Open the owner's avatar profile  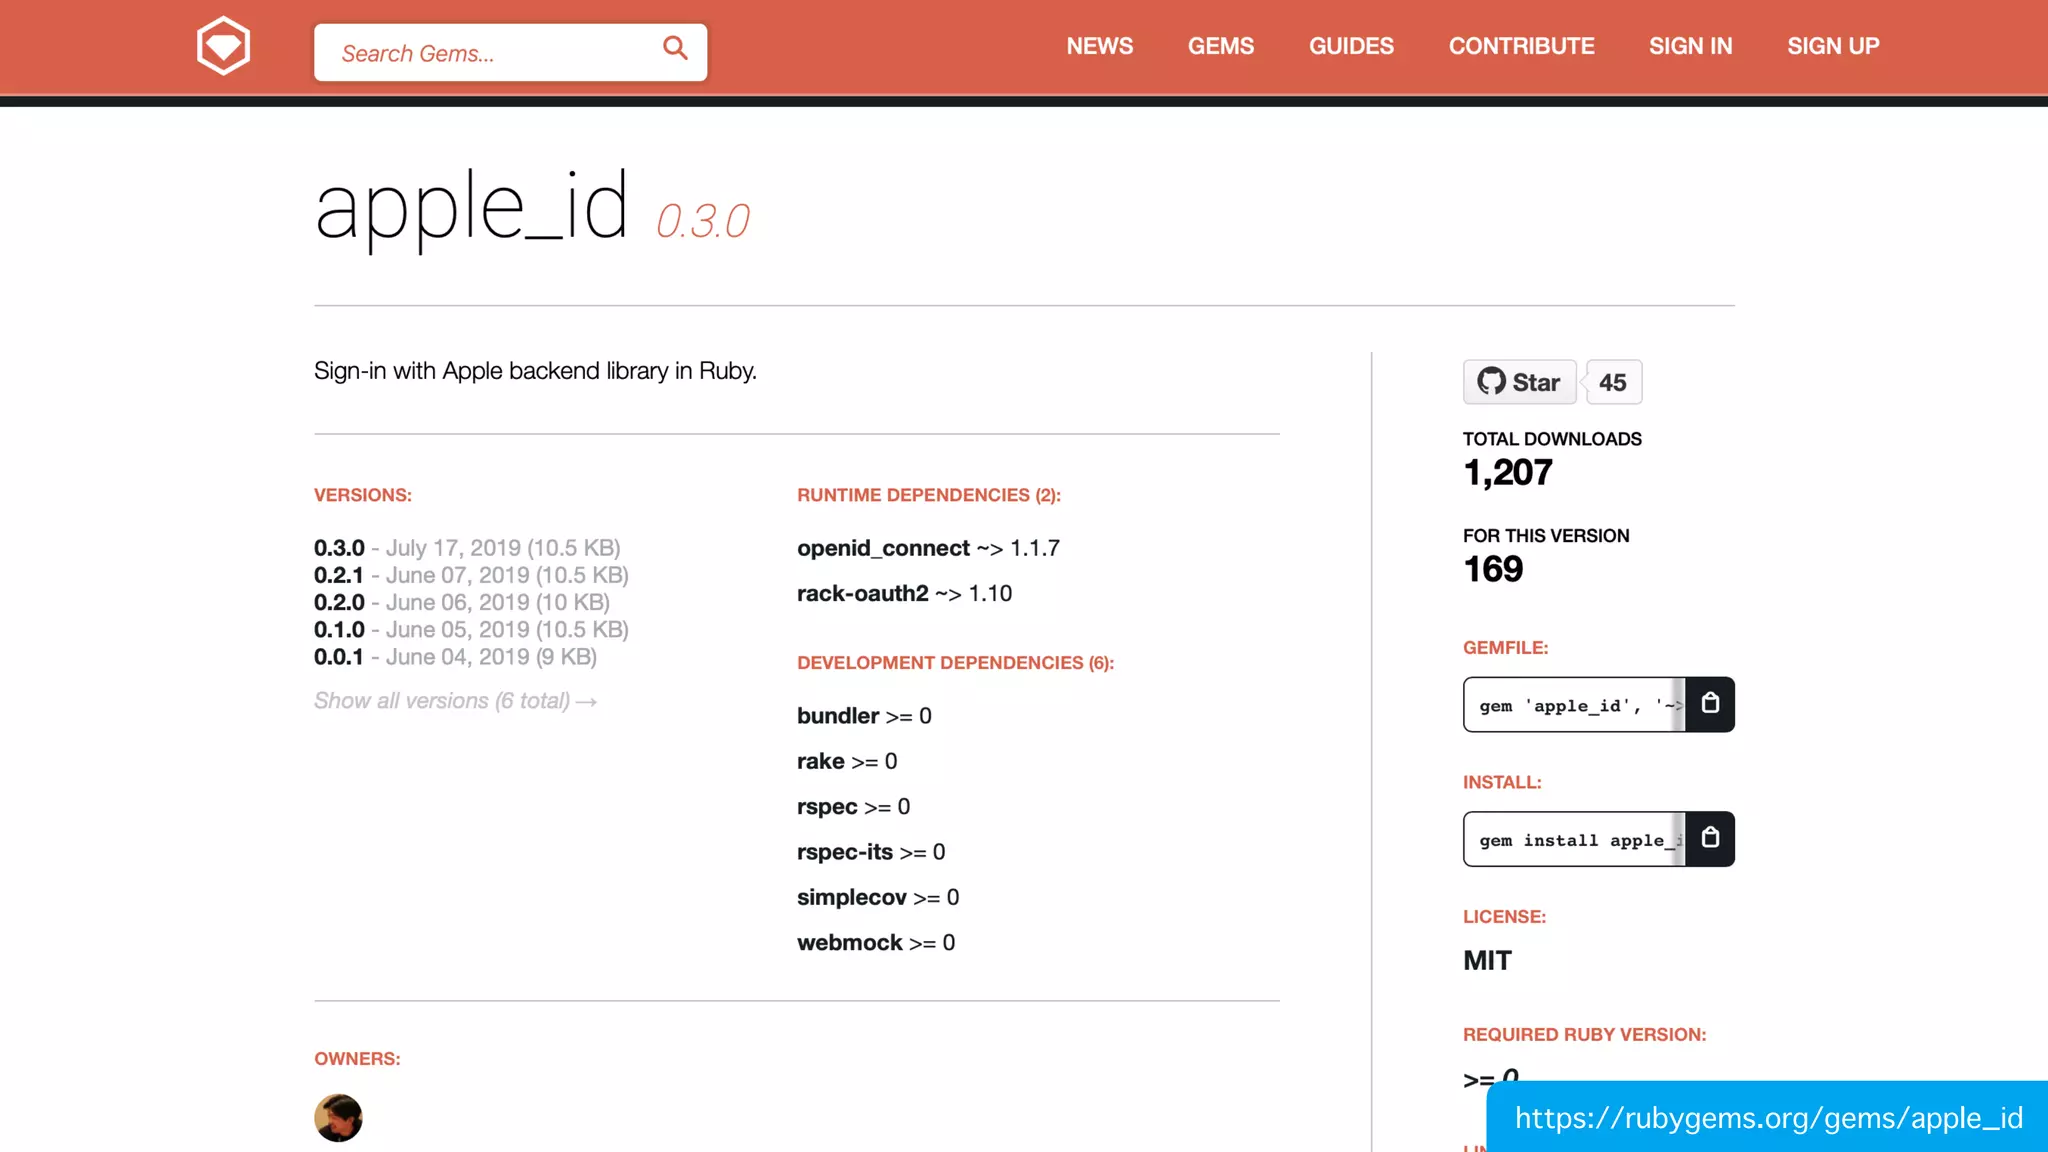pyautogui.click(x=338, y=1117)
